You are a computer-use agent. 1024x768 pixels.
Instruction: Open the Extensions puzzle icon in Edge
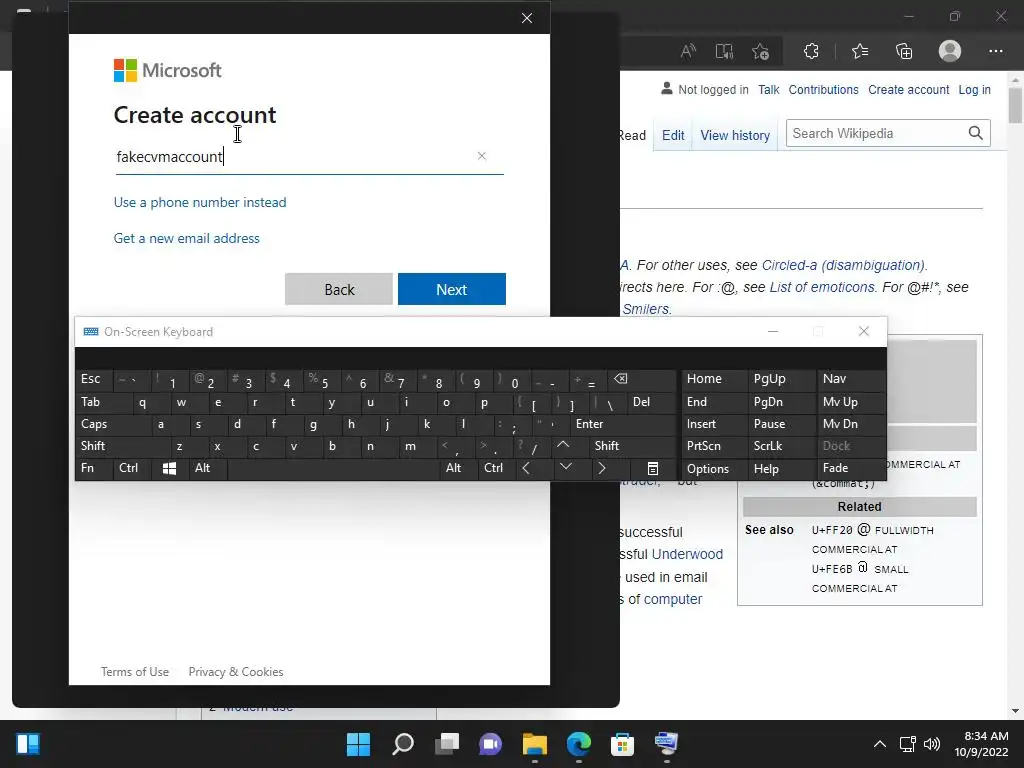(x=811, y=51)
